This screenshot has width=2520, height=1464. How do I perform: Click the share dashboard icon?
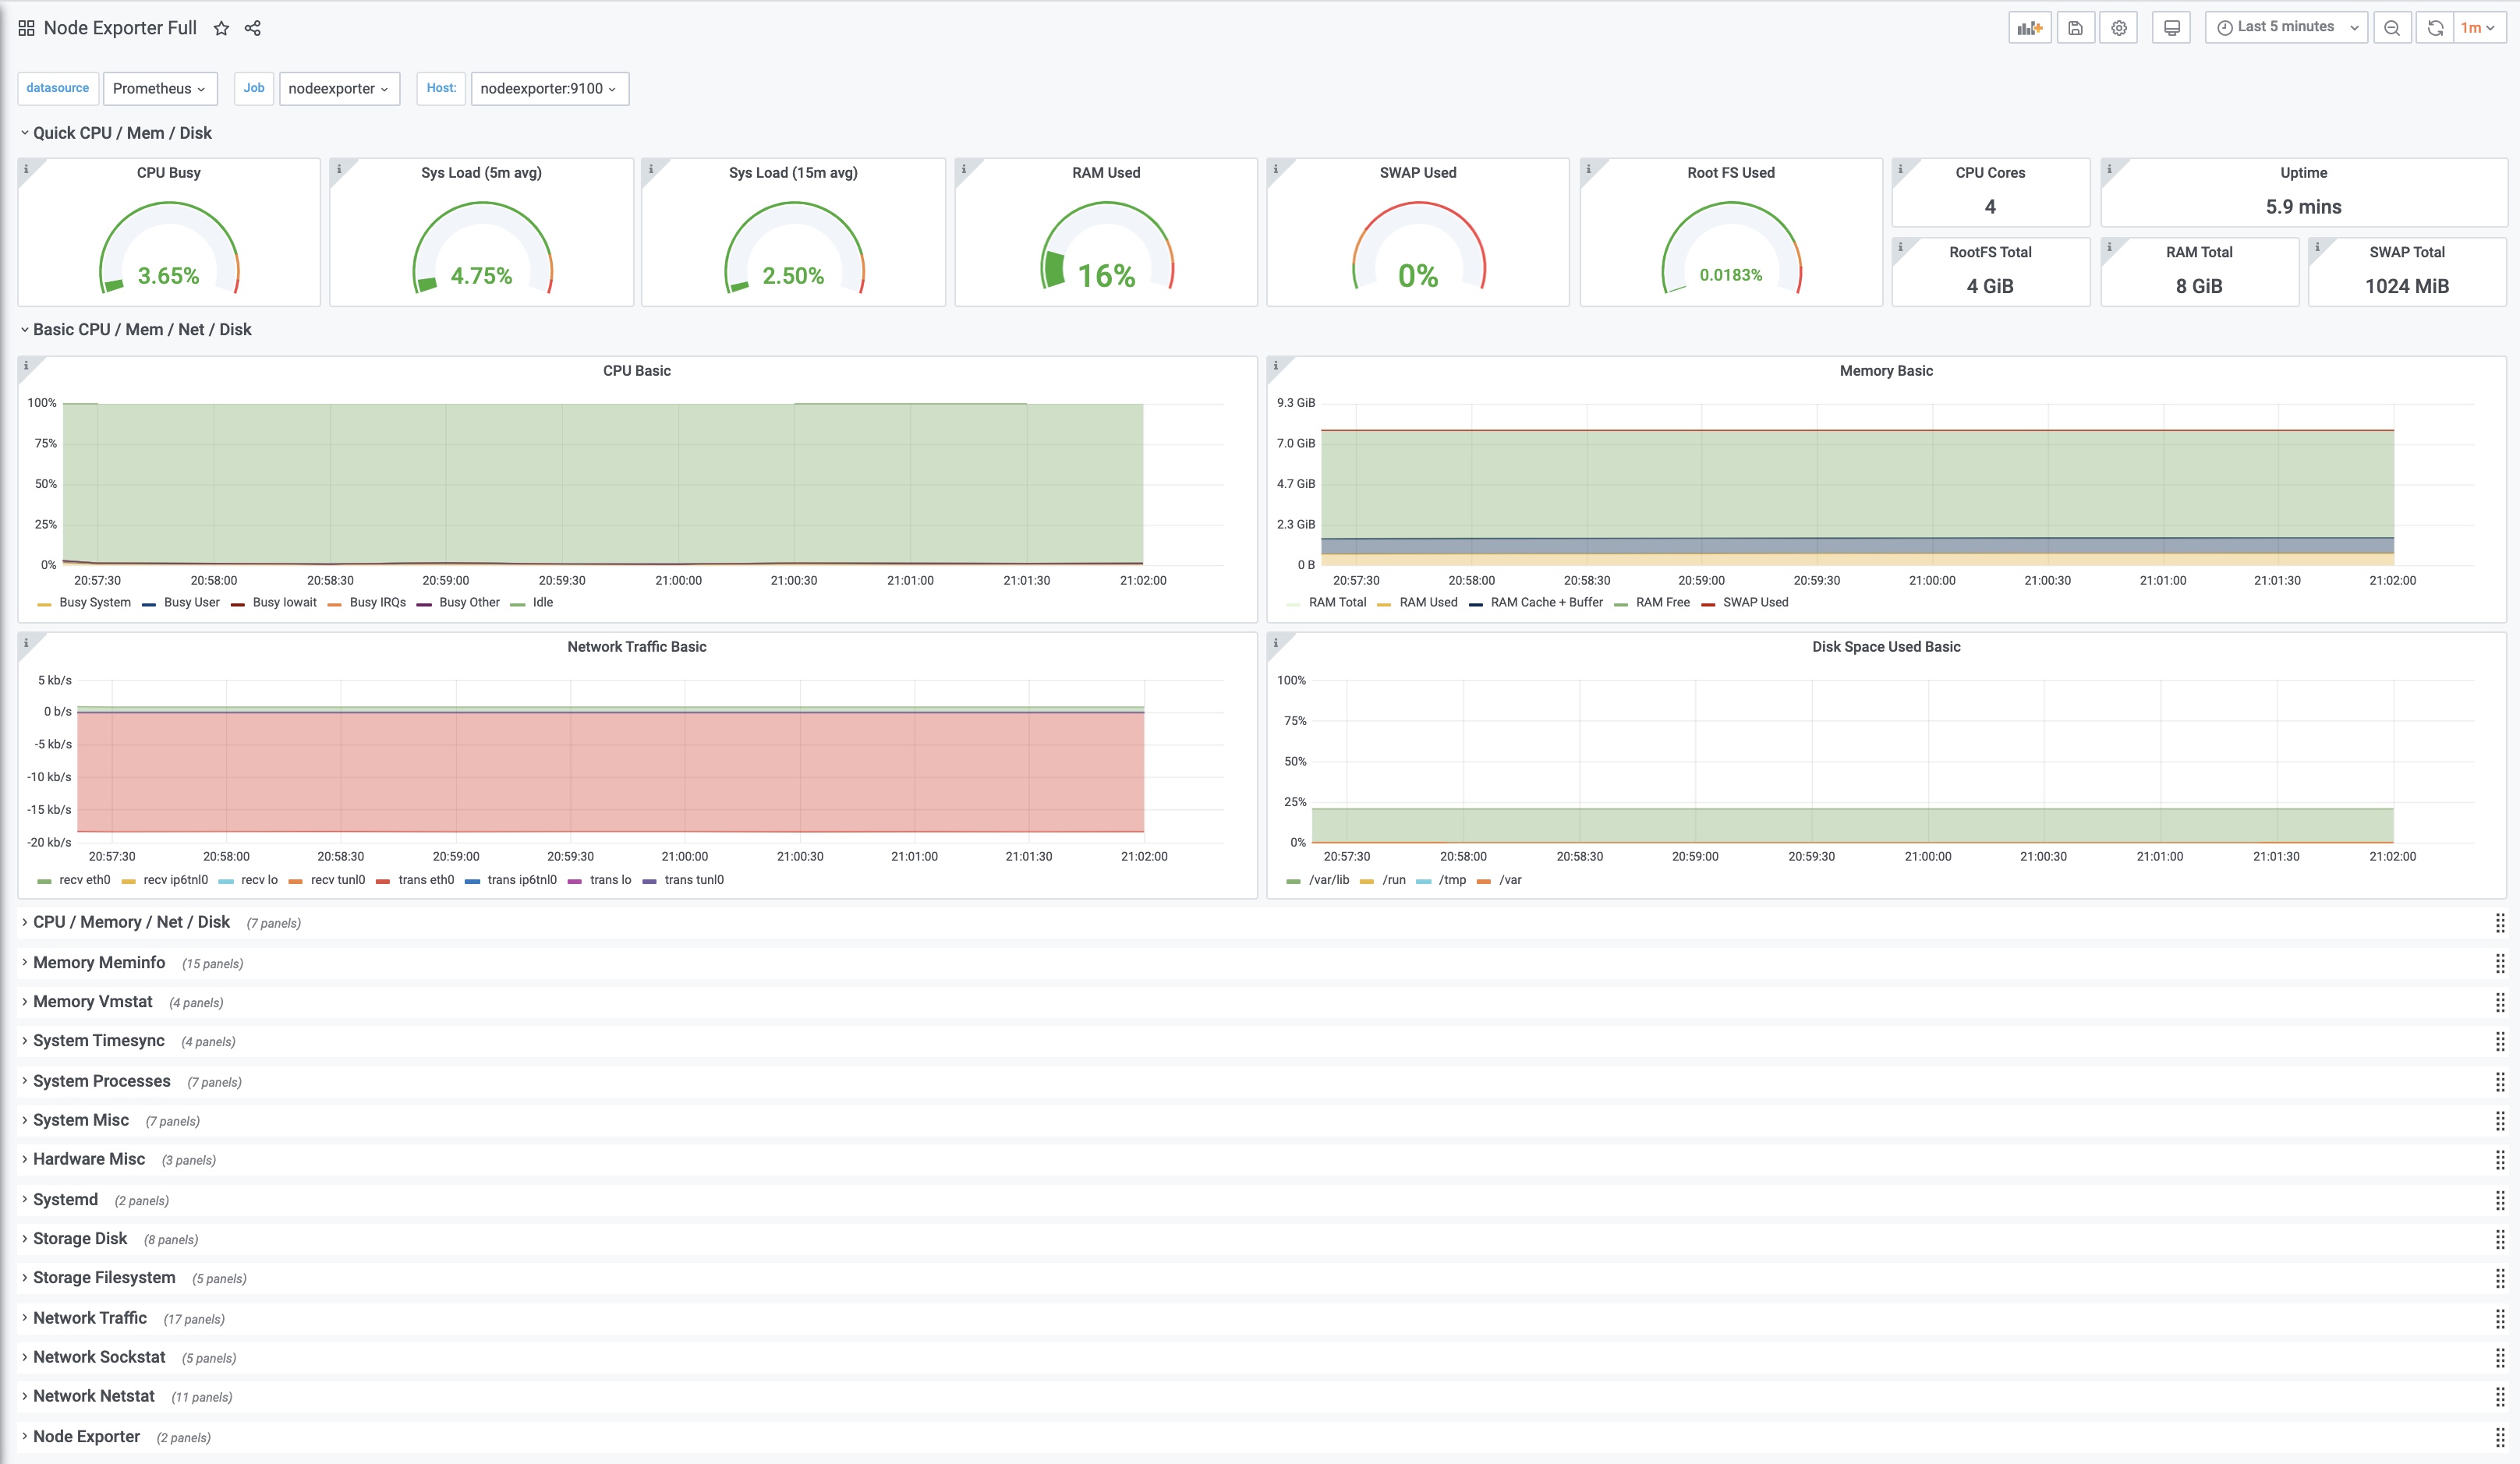(x=253, y=28)
